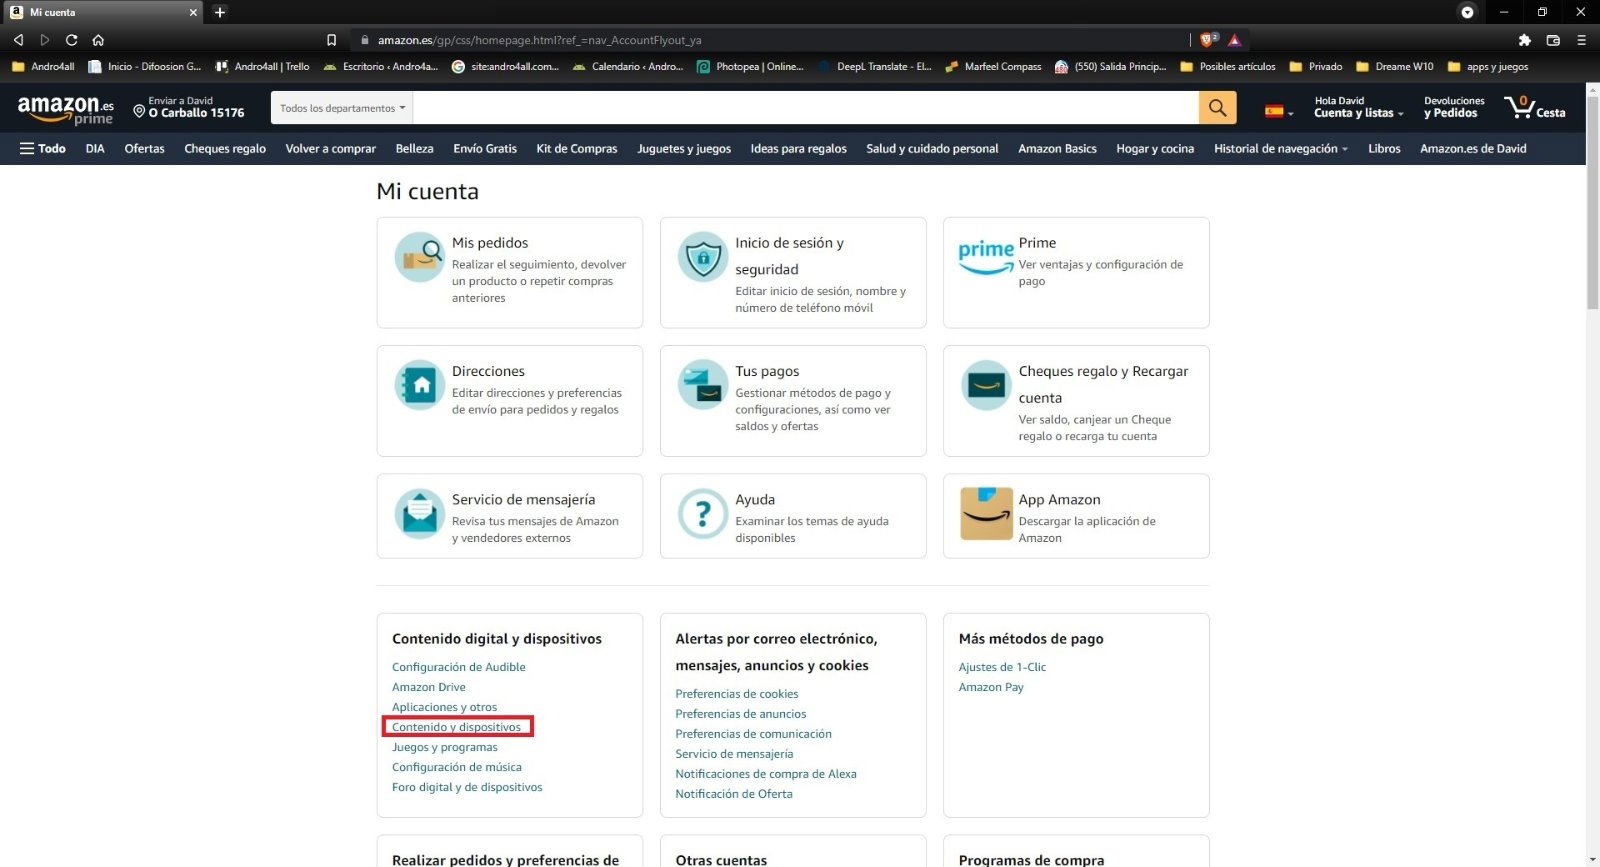Open the browser extensions puzzle icon
The height and width of the screenshot is (867, 1600).
click(1524, 40)
